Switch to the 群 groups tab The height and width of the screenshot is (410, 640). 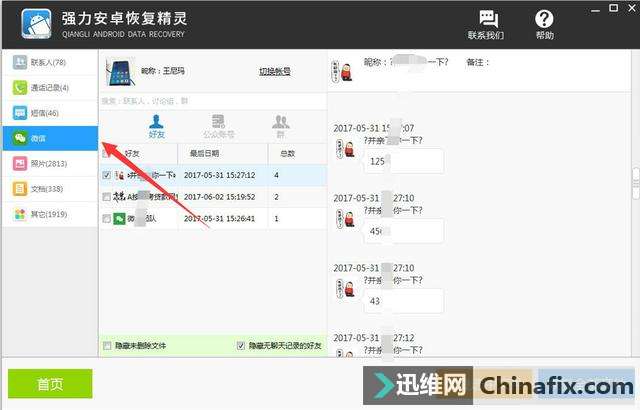tap(281, 125)
